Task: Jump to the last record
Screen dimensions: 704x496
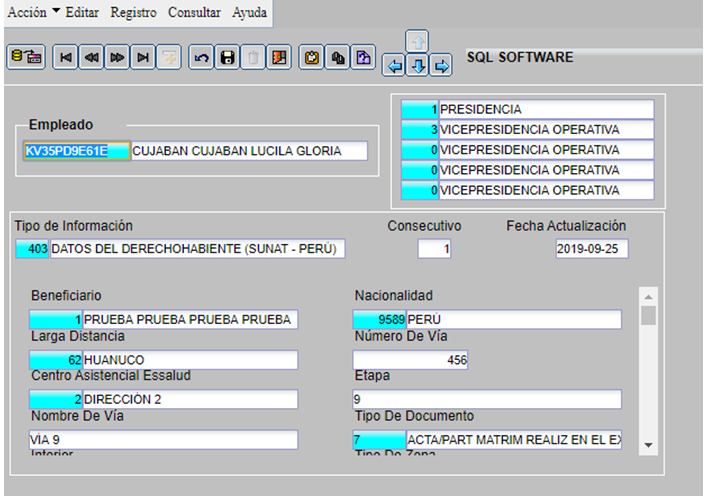Action: click(143, 58)
